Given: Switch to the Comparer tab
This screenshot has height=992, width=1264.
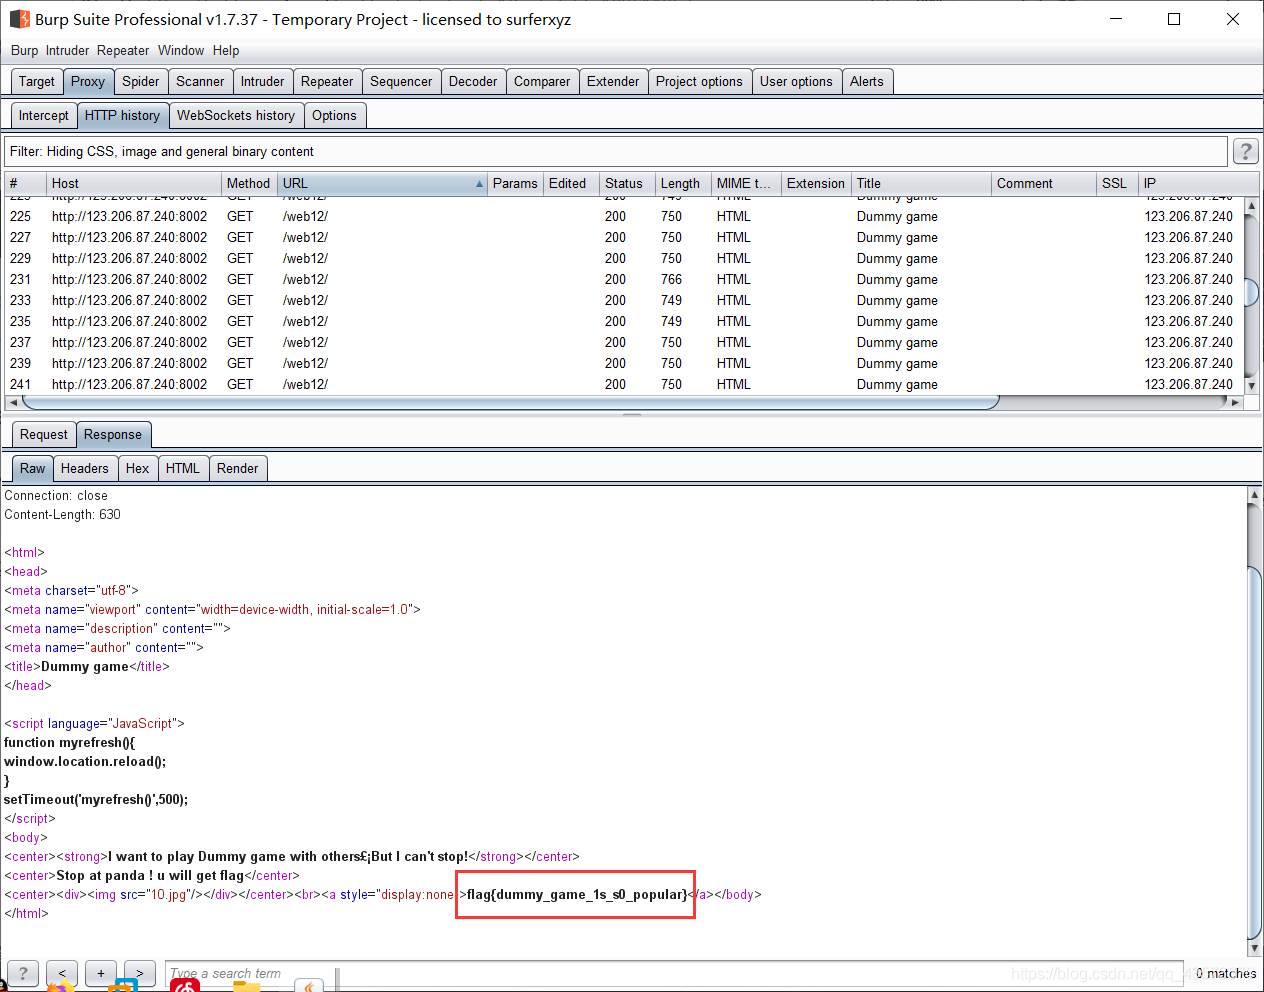Looking at the screenshot, I should point(542,82).
